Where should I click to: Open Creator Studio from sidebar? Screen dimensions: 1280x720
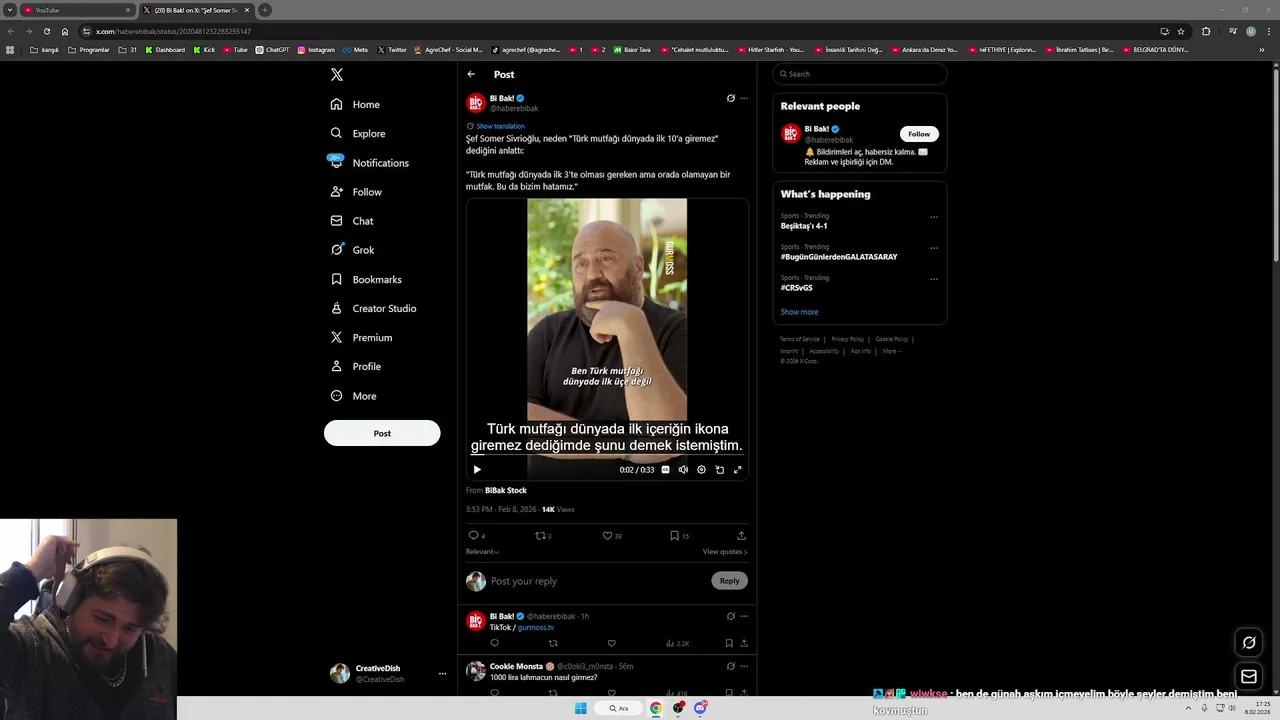(x=373, y=308)
